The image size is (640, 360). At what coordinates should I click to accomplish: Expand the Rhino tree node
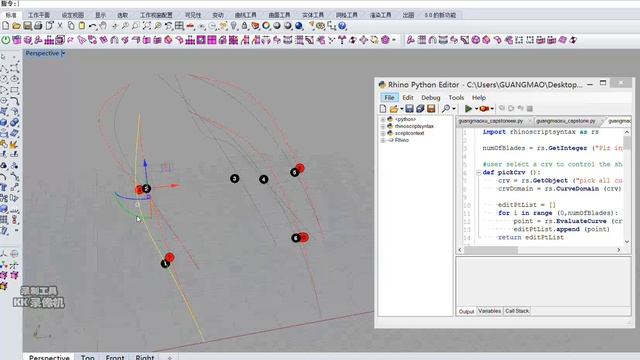point(383,140)
